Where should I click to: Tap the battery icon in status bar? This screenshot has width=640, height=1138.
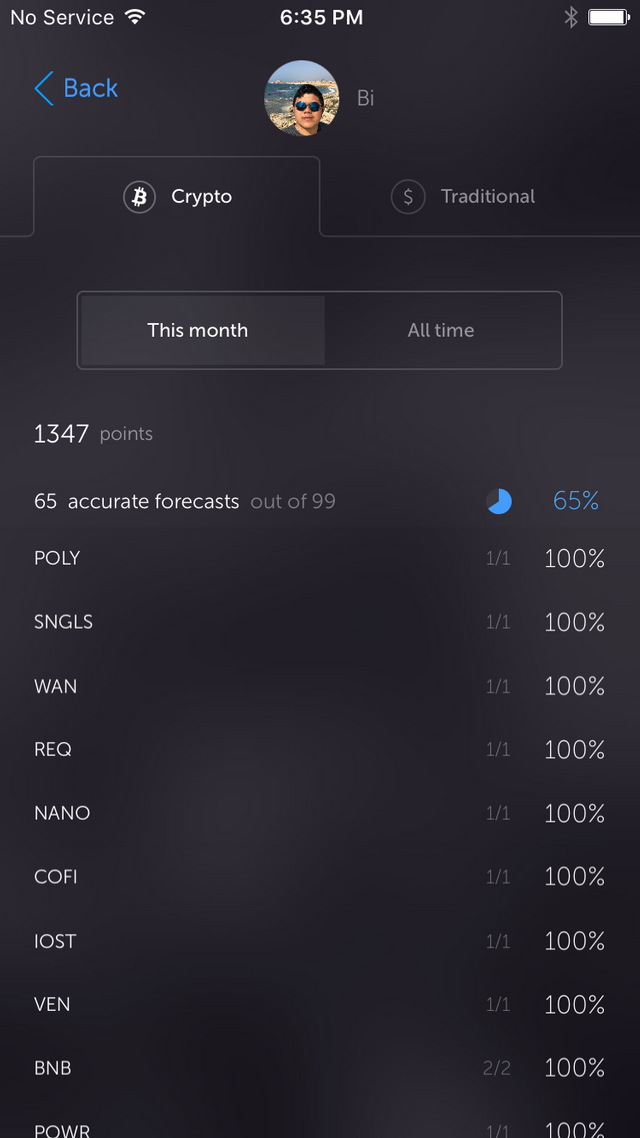pos(609,17)
